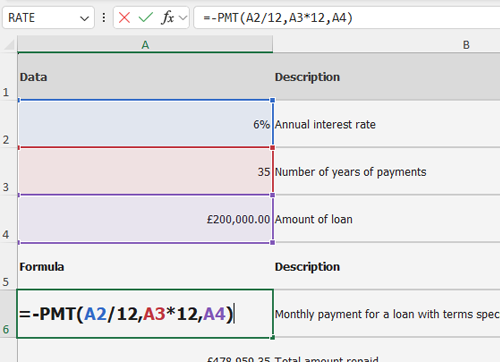Select column A header
Viewport: 500px width, 362px height.
[145, 45]
